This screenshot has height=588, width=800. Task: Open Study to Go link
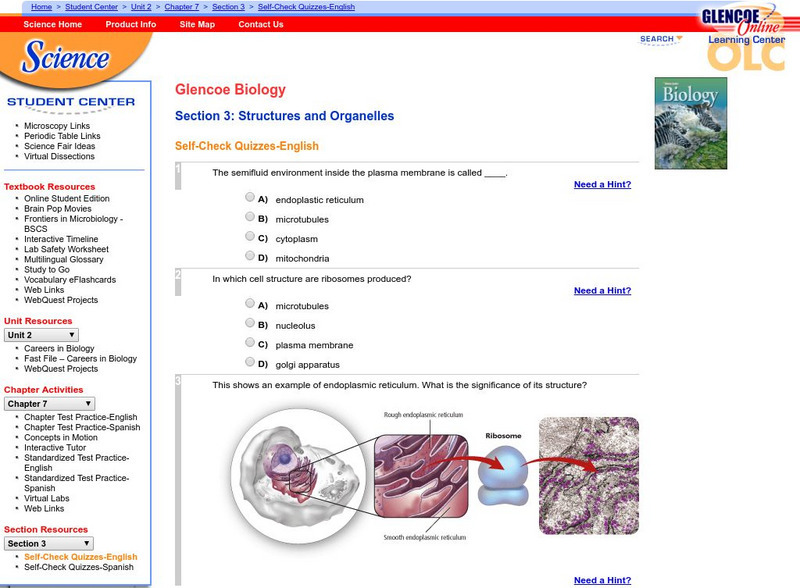47,270
